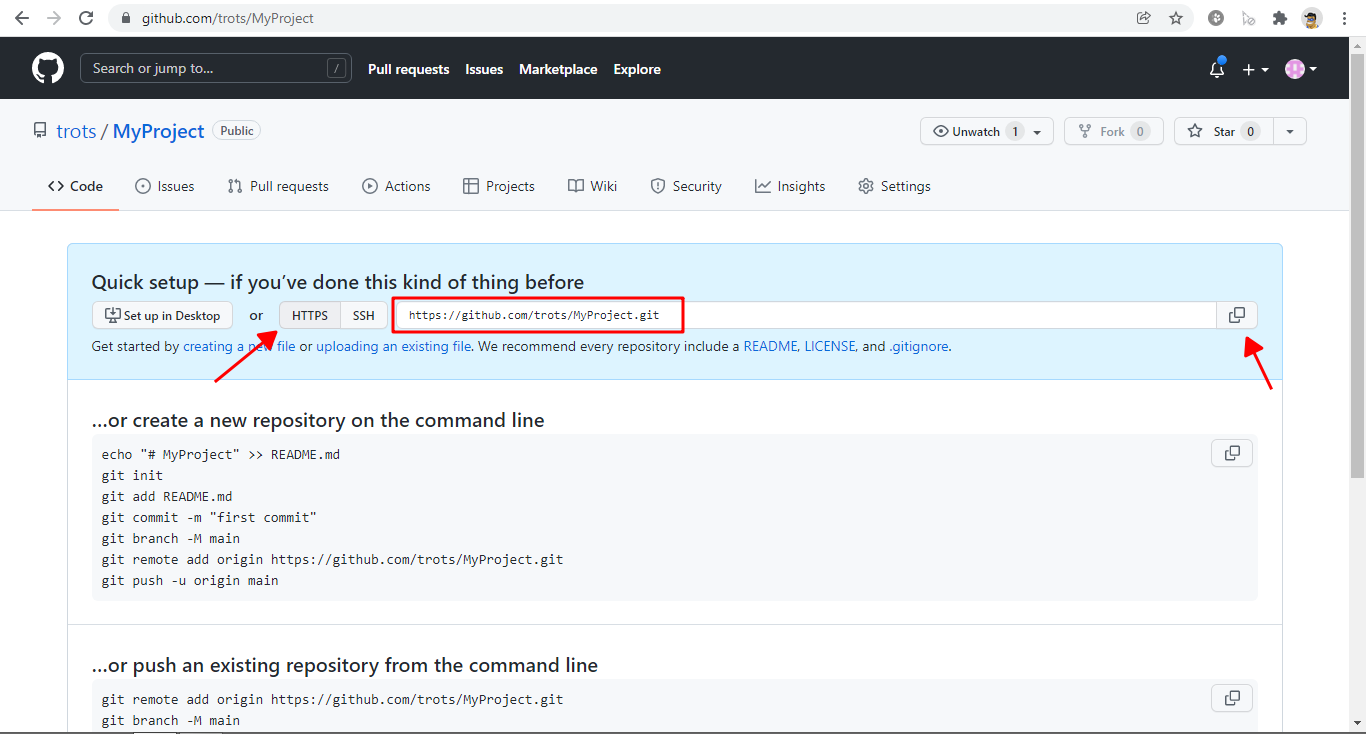Copy the create new repository commands
The height and width of the screenshot is (734, 1366).
pos(1232,453)
